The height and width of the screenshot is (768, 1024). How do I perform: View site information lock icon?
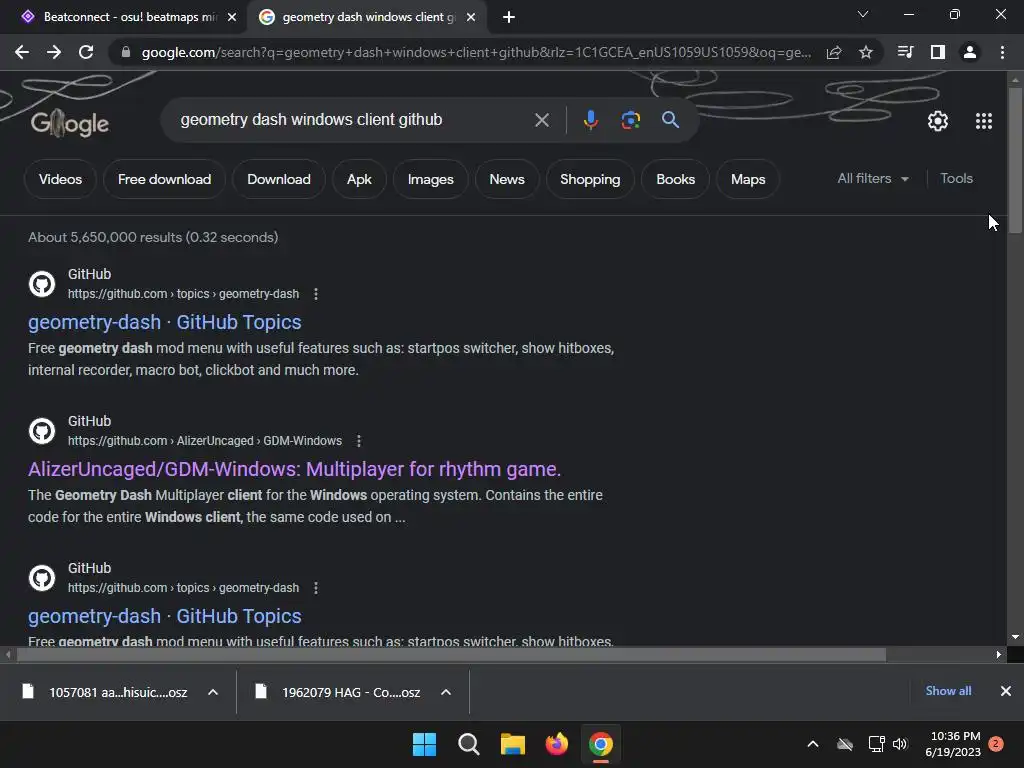pyautogui.click(x=126, y=52)
